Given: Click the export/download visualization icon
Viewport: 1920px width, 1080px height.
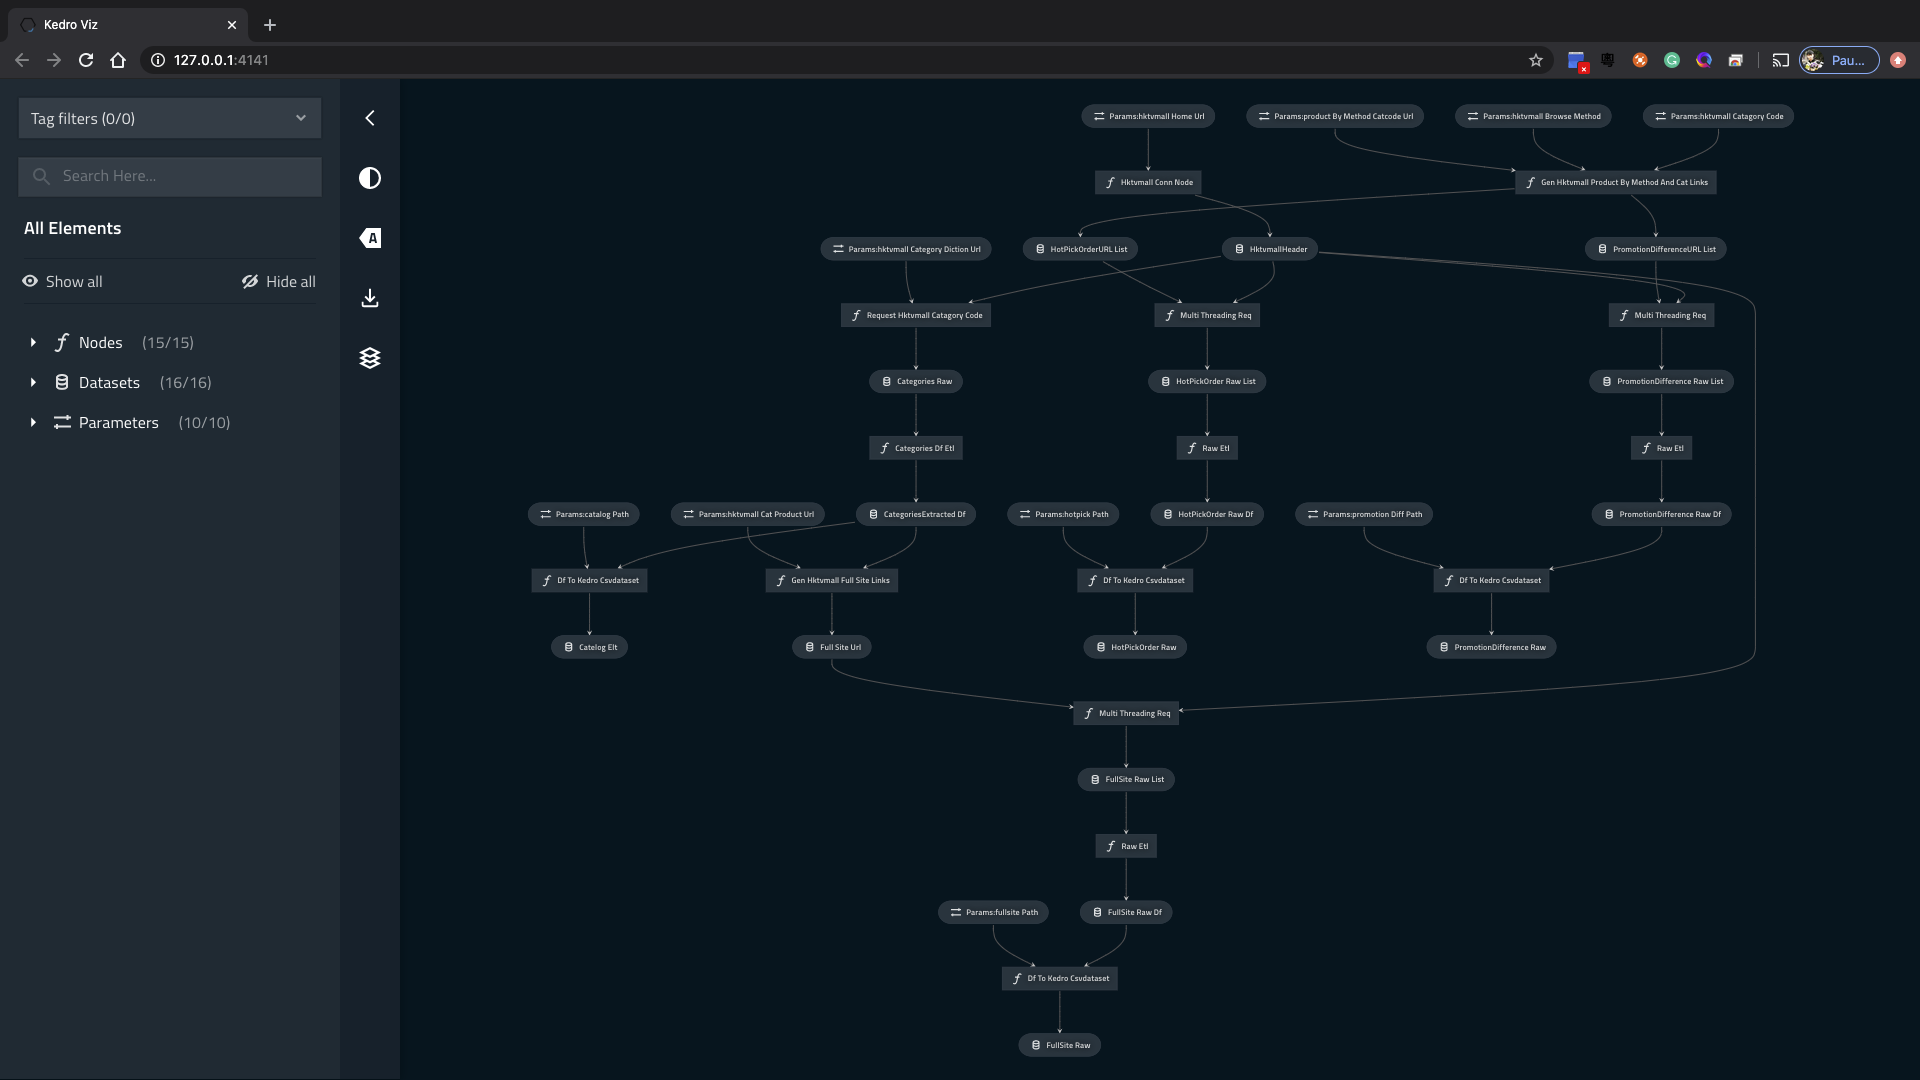Looking at the screenshot, I should [370, 298].
